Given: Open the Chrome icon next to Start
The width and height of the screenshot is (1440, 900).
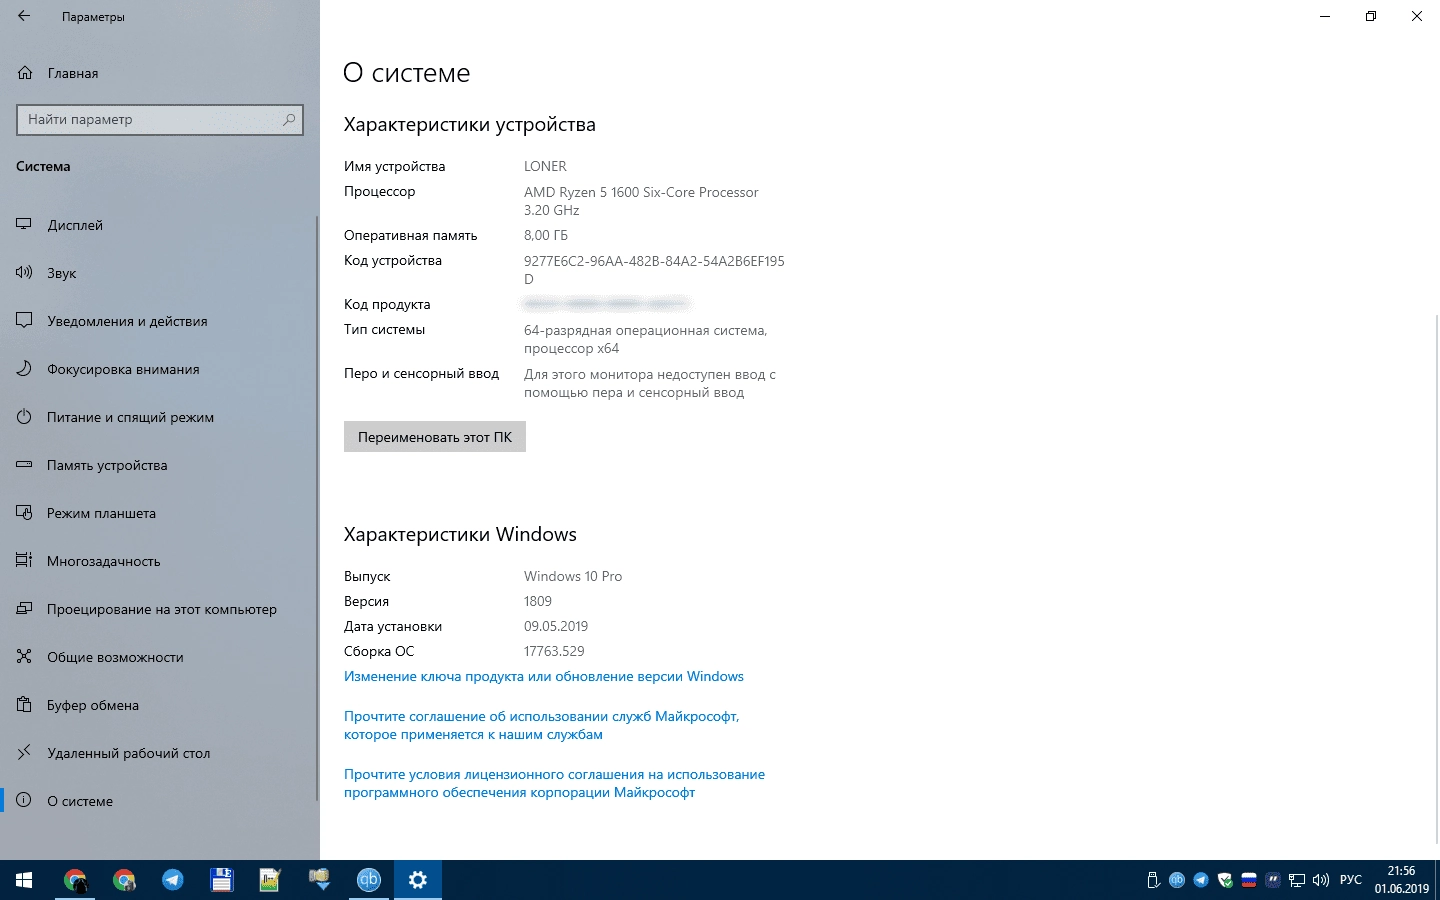Looking at the screenshot, I should pyautogui.click(x=75, y=880).
